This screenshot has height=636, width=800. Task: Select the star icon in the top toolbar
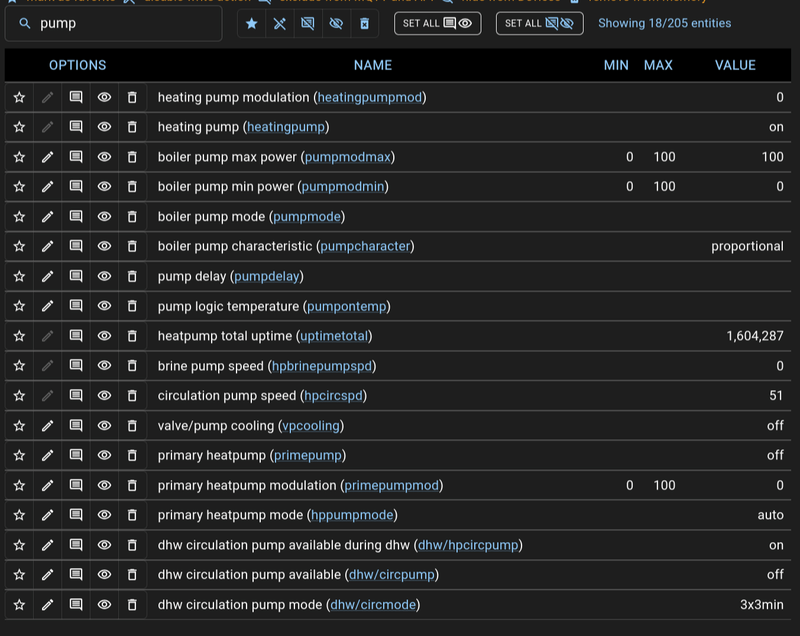(x=251, y=23)
